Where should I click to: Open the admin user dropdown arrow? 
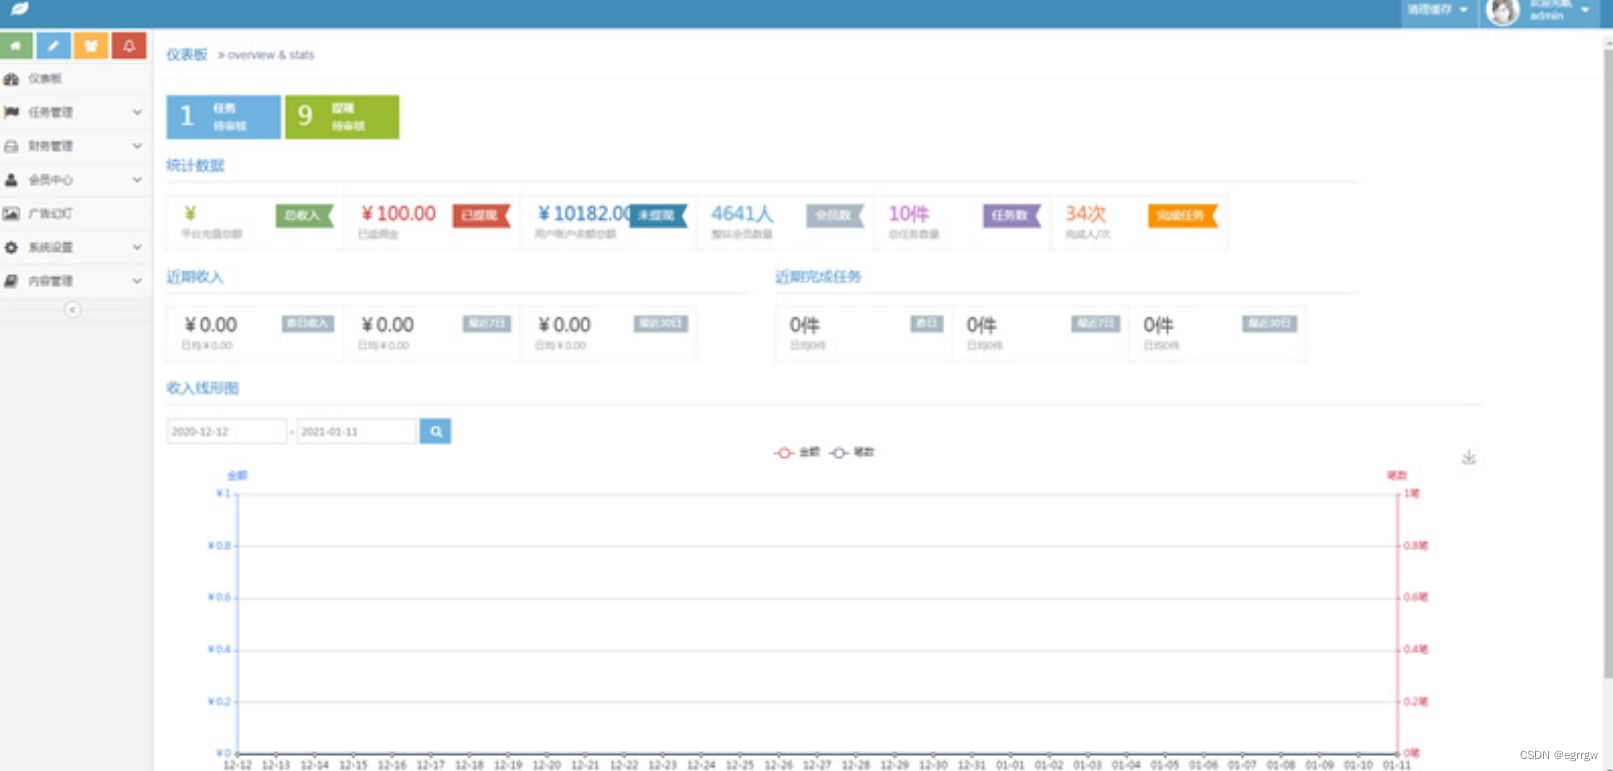pos(1585,10)
